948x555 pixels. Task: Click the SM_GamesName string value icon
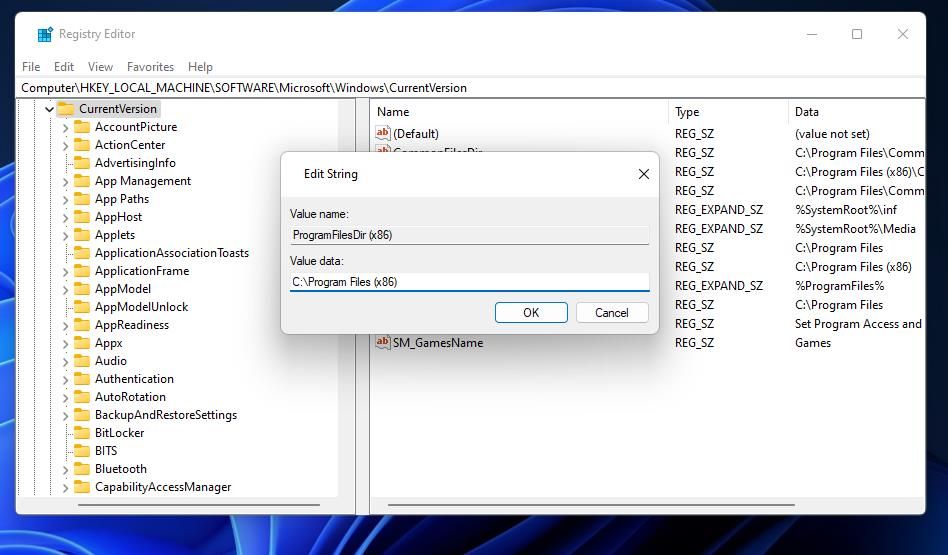coord(383,342)
